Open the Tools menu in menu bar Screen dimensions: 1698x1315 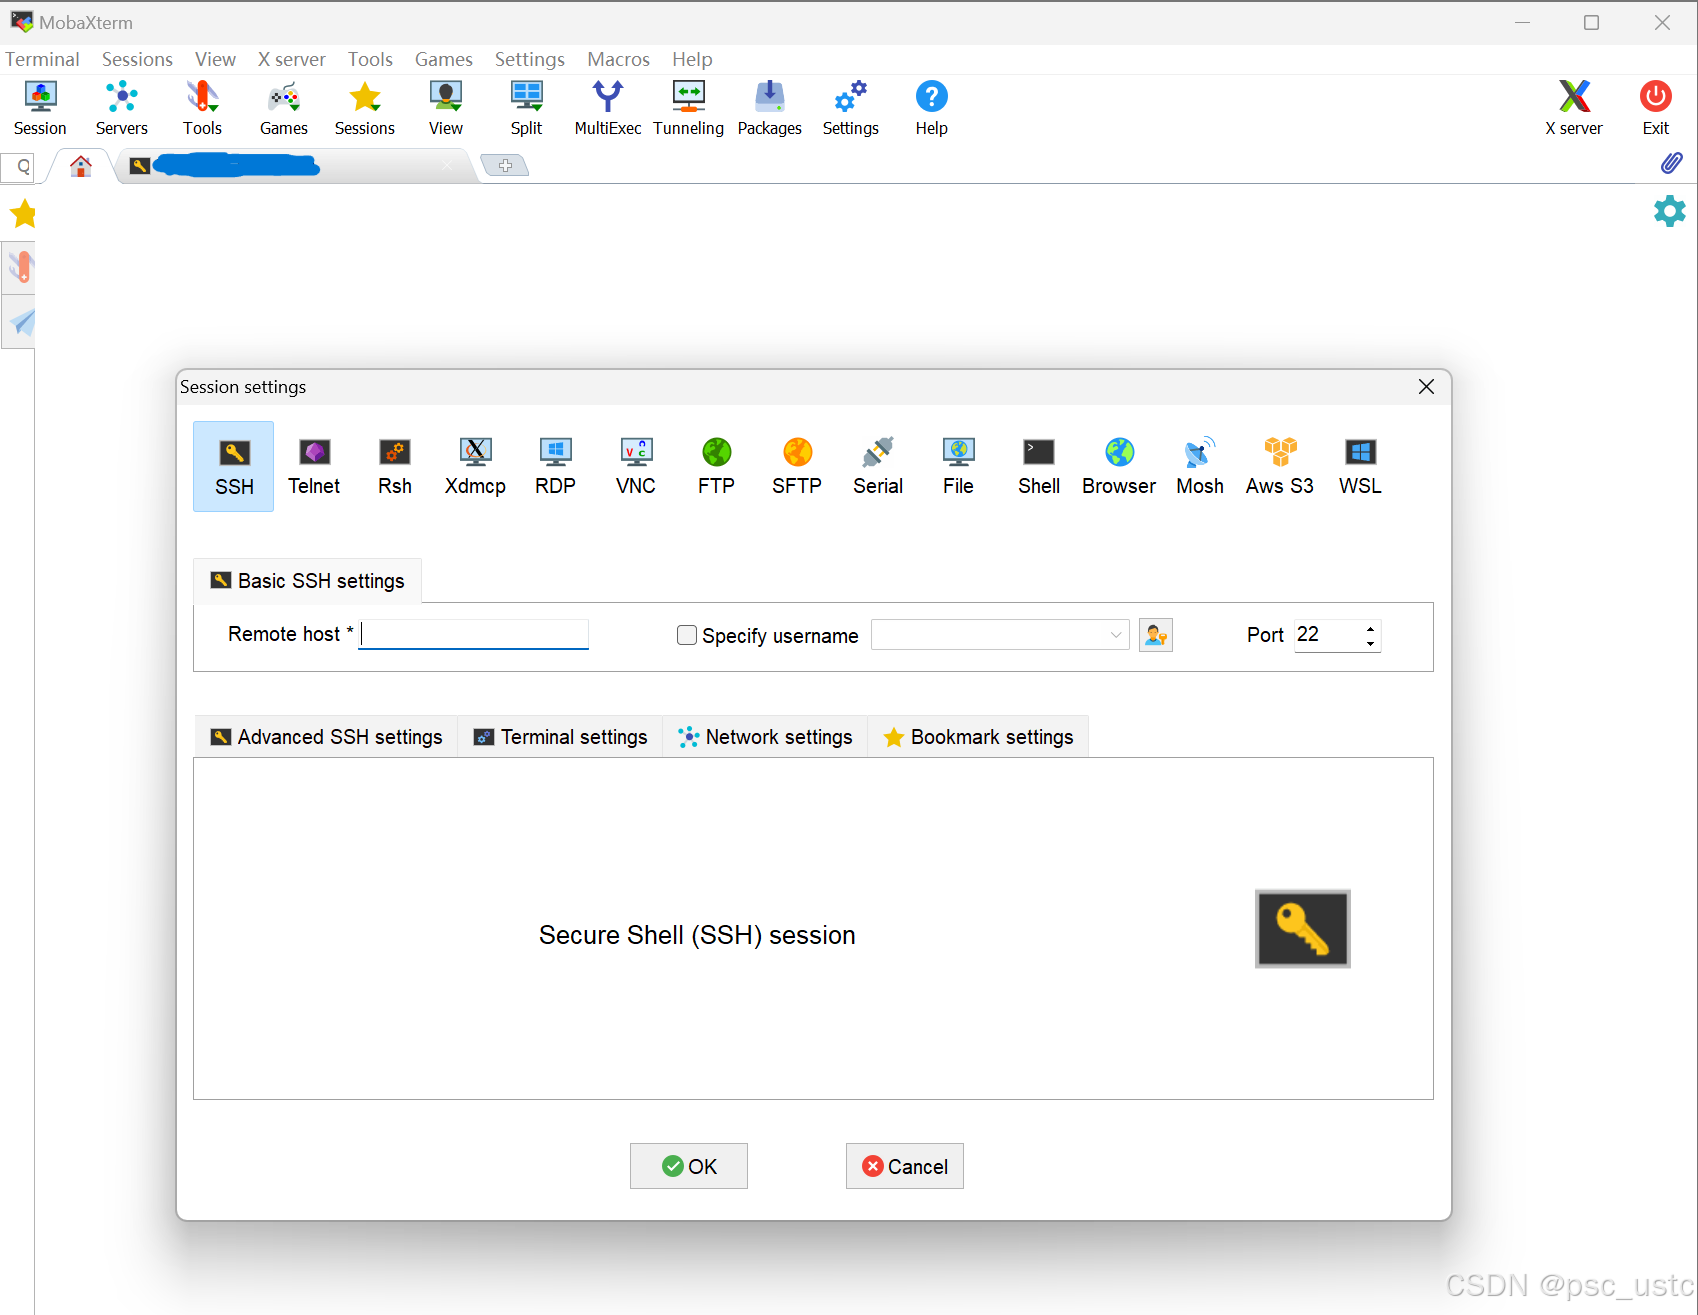(370, 59)
